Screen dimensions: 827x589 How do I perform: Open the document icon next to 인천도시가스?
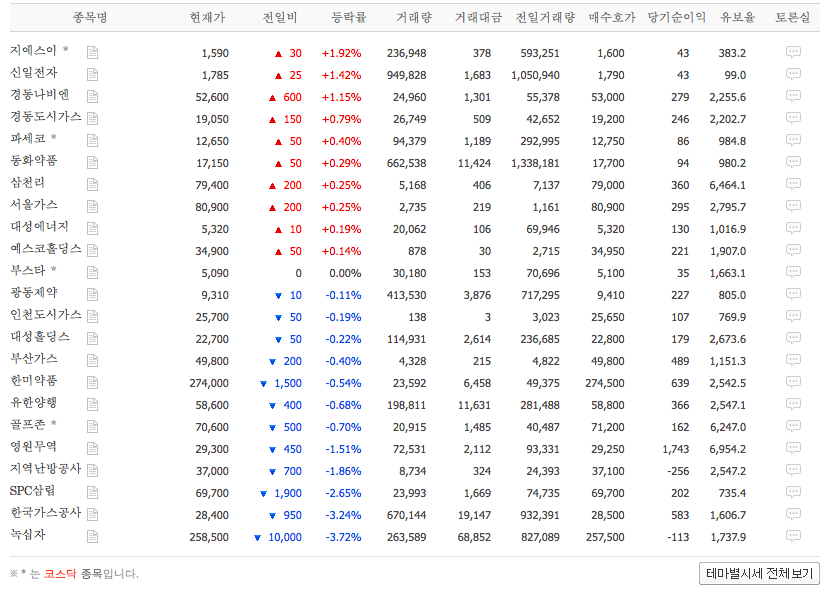click(x=92, y=316)
